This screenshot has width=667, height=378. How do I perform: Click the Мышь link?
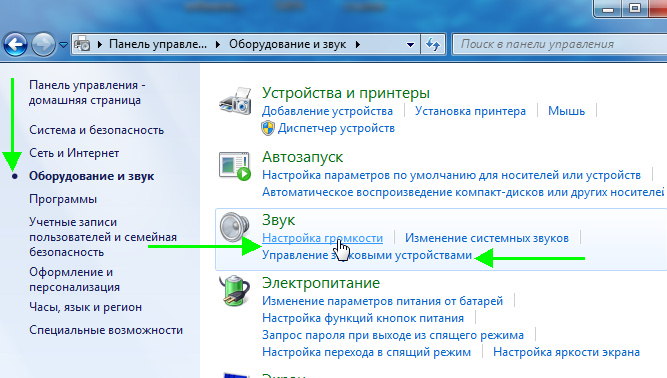566,111
